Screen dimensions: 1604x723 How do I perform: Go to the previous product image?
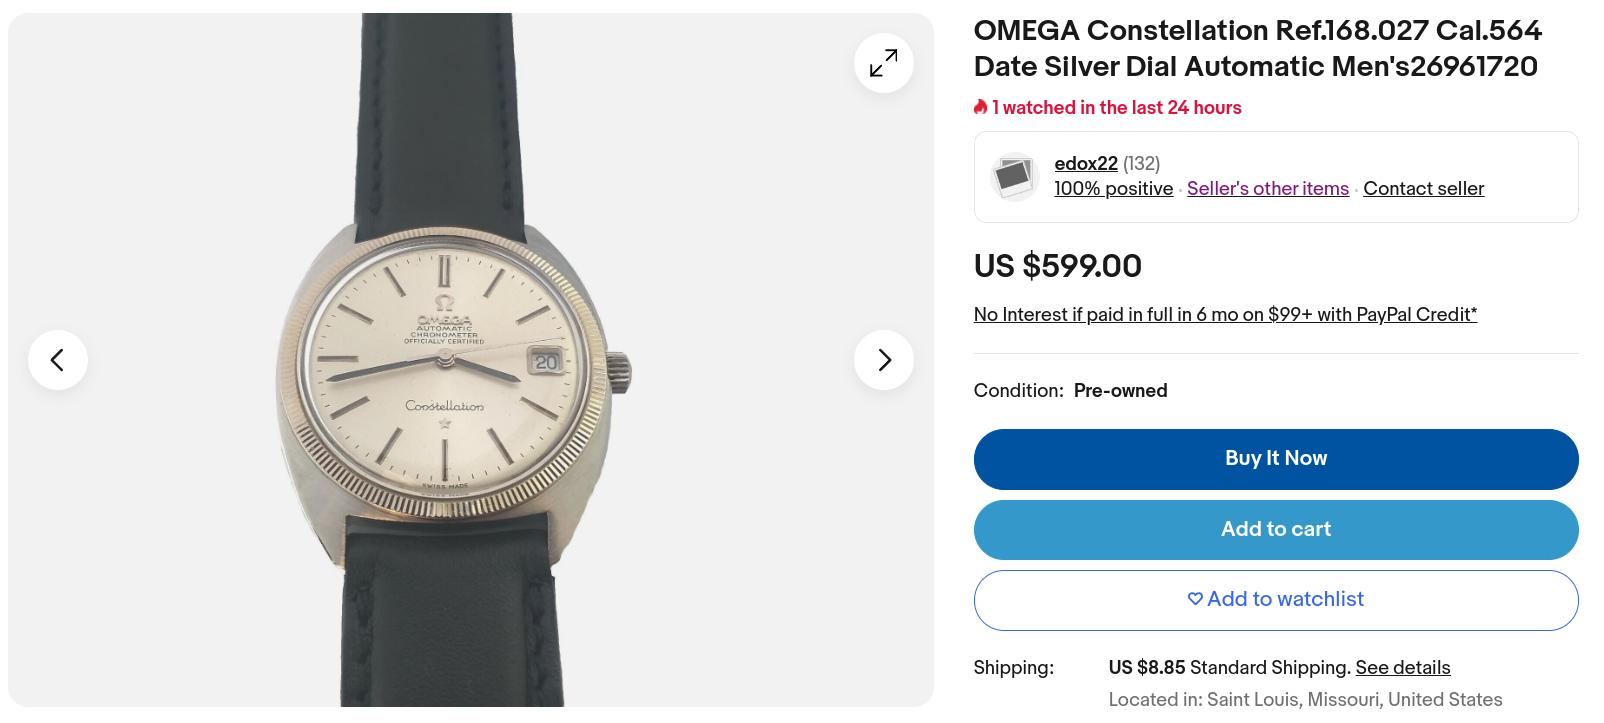(58, 360)
